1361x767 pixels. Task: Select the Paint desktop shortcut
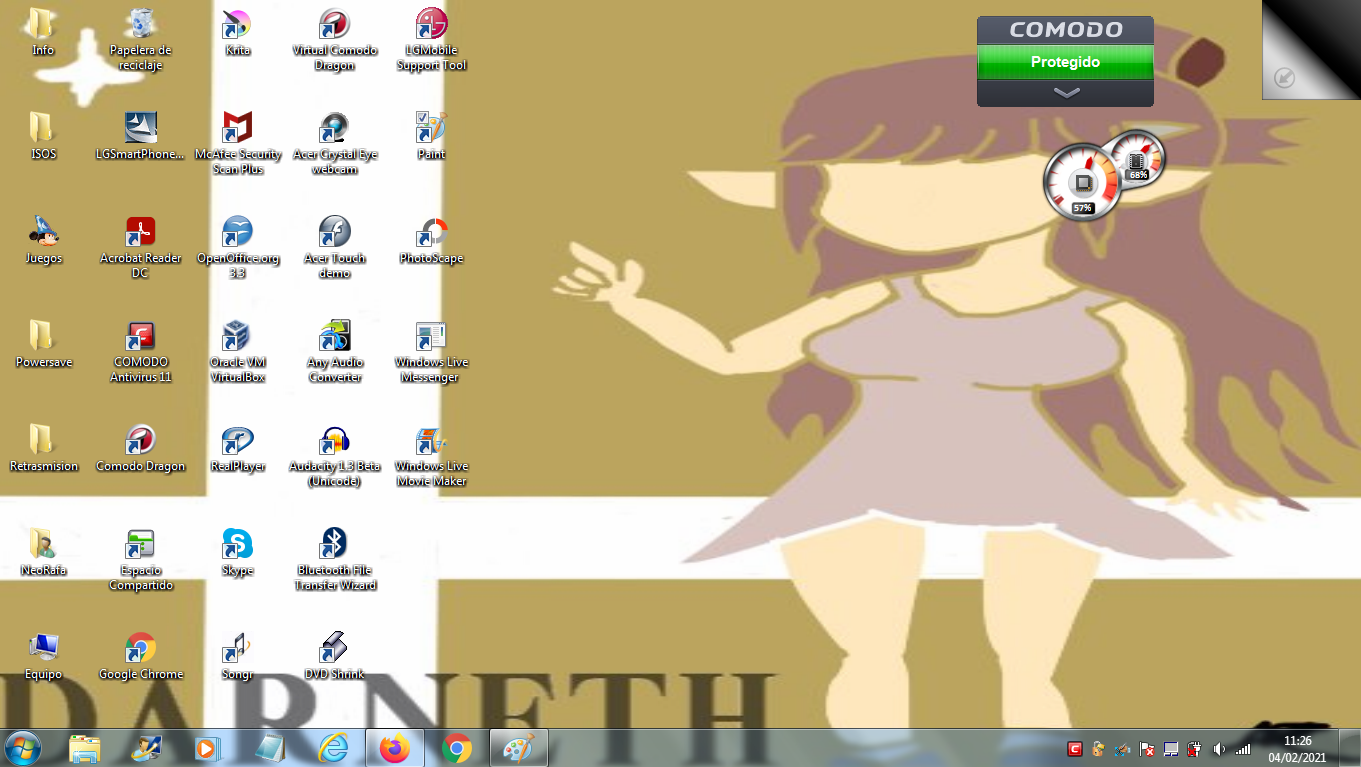tap(431, 136)
